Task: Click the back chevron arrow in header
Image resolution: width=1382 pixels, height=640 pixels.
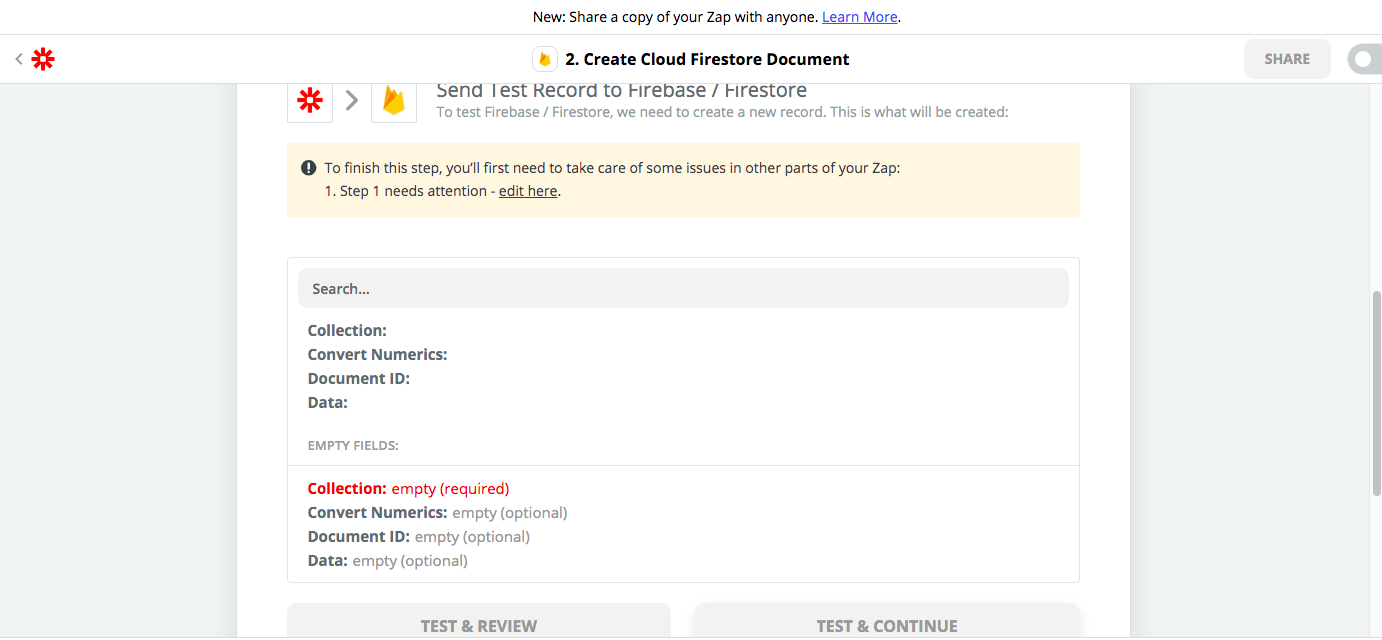Action: [x=18, y=59]
